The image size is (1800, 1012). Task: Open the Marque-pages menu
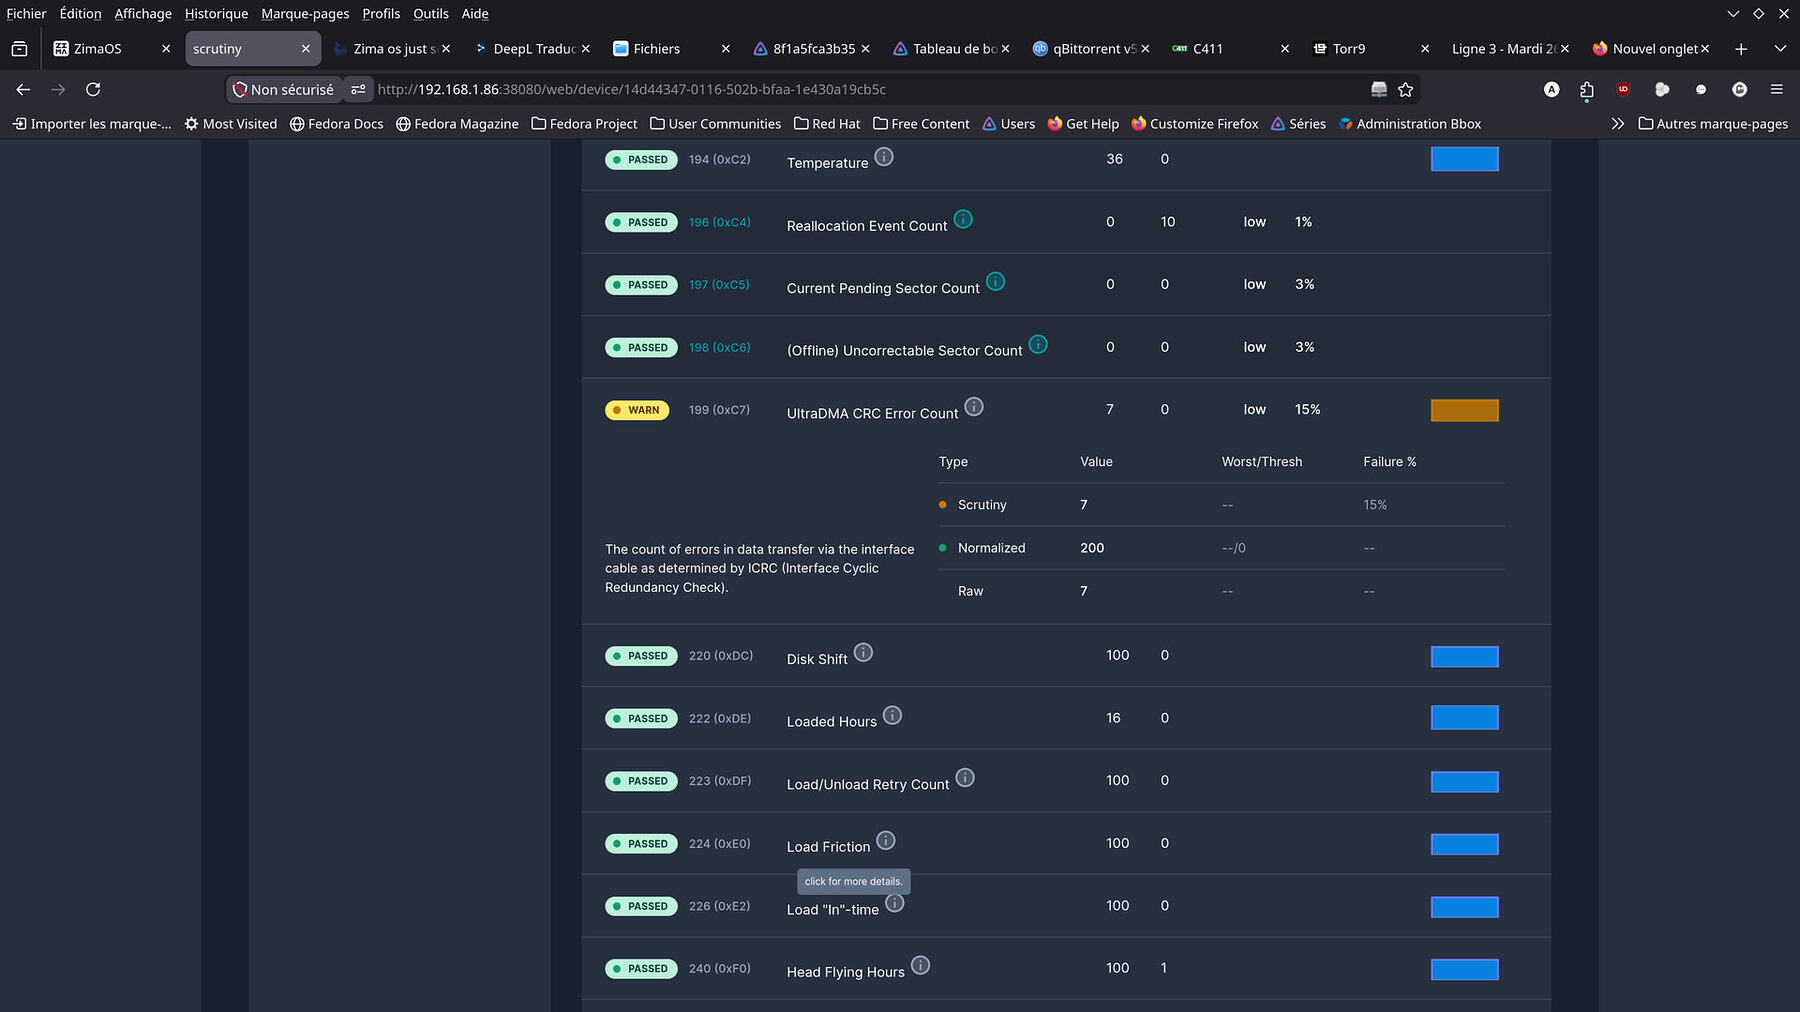(305, 13)
